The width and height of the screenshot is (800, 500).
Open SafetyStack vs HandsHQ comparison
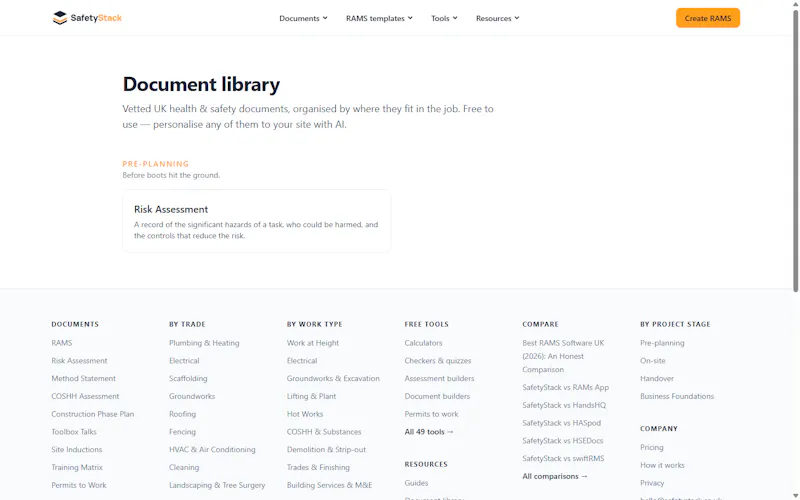coord(564,405)
